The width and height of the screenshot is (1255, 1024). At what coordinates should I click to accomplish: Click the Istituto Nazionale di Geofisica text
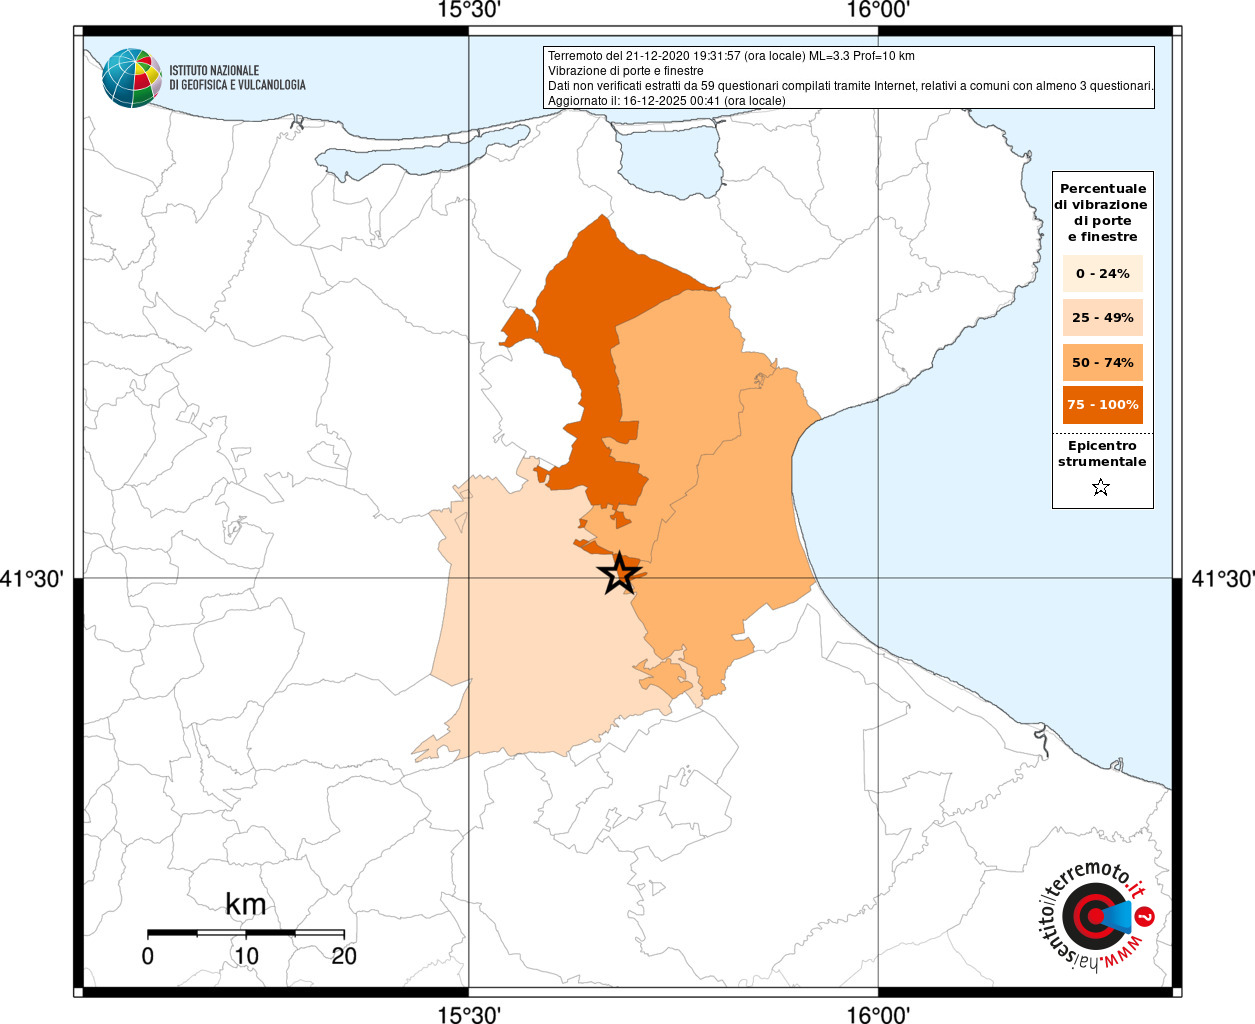[237, 78]
